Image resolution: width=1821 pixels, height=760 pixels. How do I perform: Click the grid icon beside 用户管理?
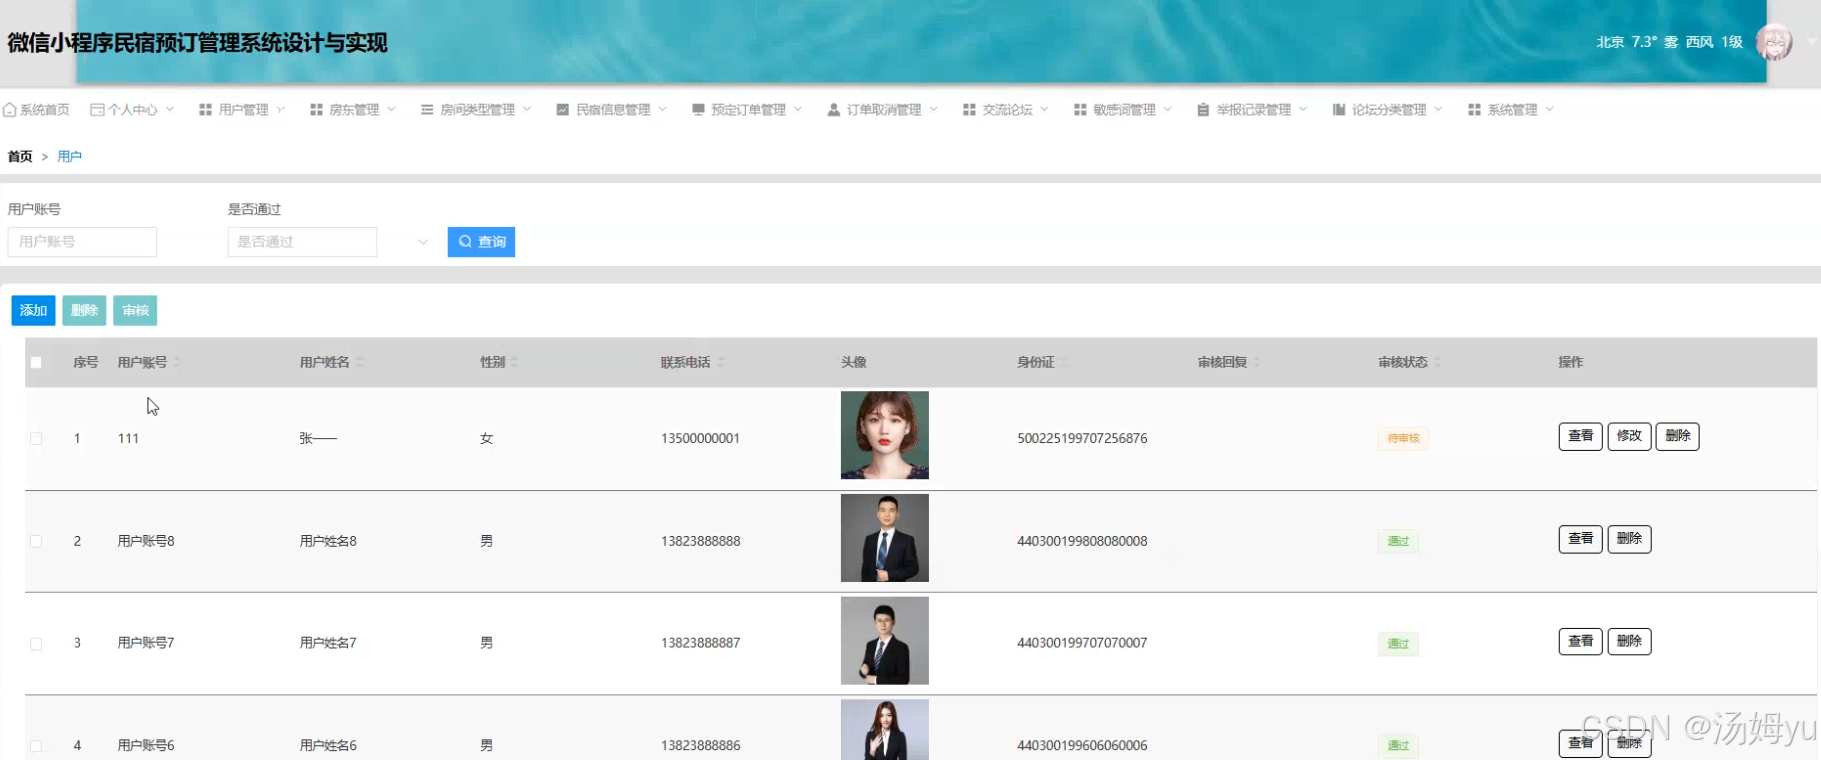(x=206, y=110)
